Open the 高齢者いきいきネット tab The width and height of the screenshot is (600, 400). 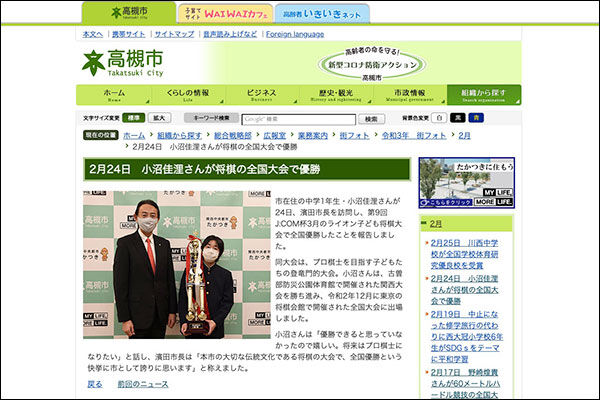(x=322, y=14)
